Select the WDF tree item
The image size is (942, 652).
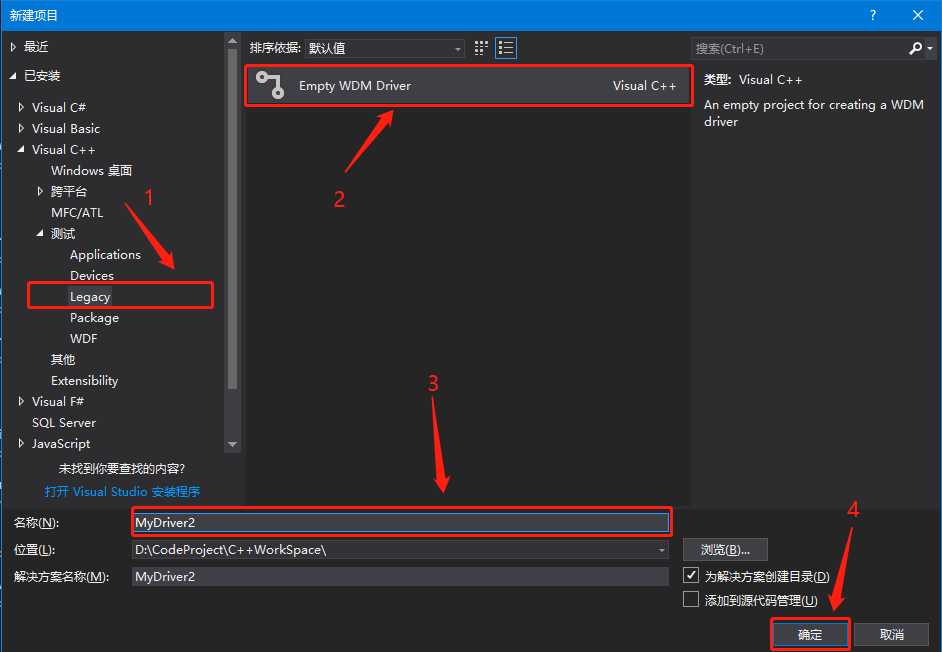point(84,338)
